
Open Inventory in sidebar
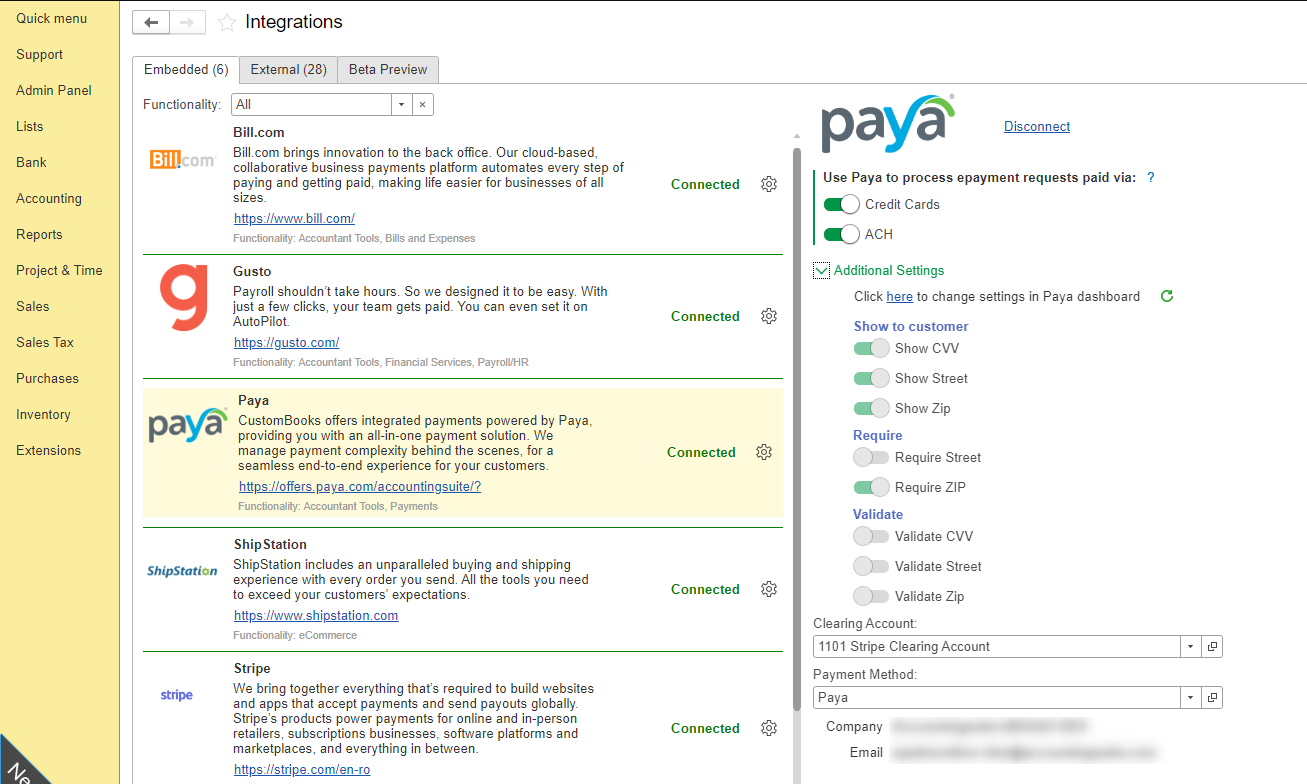click(43, 414)
